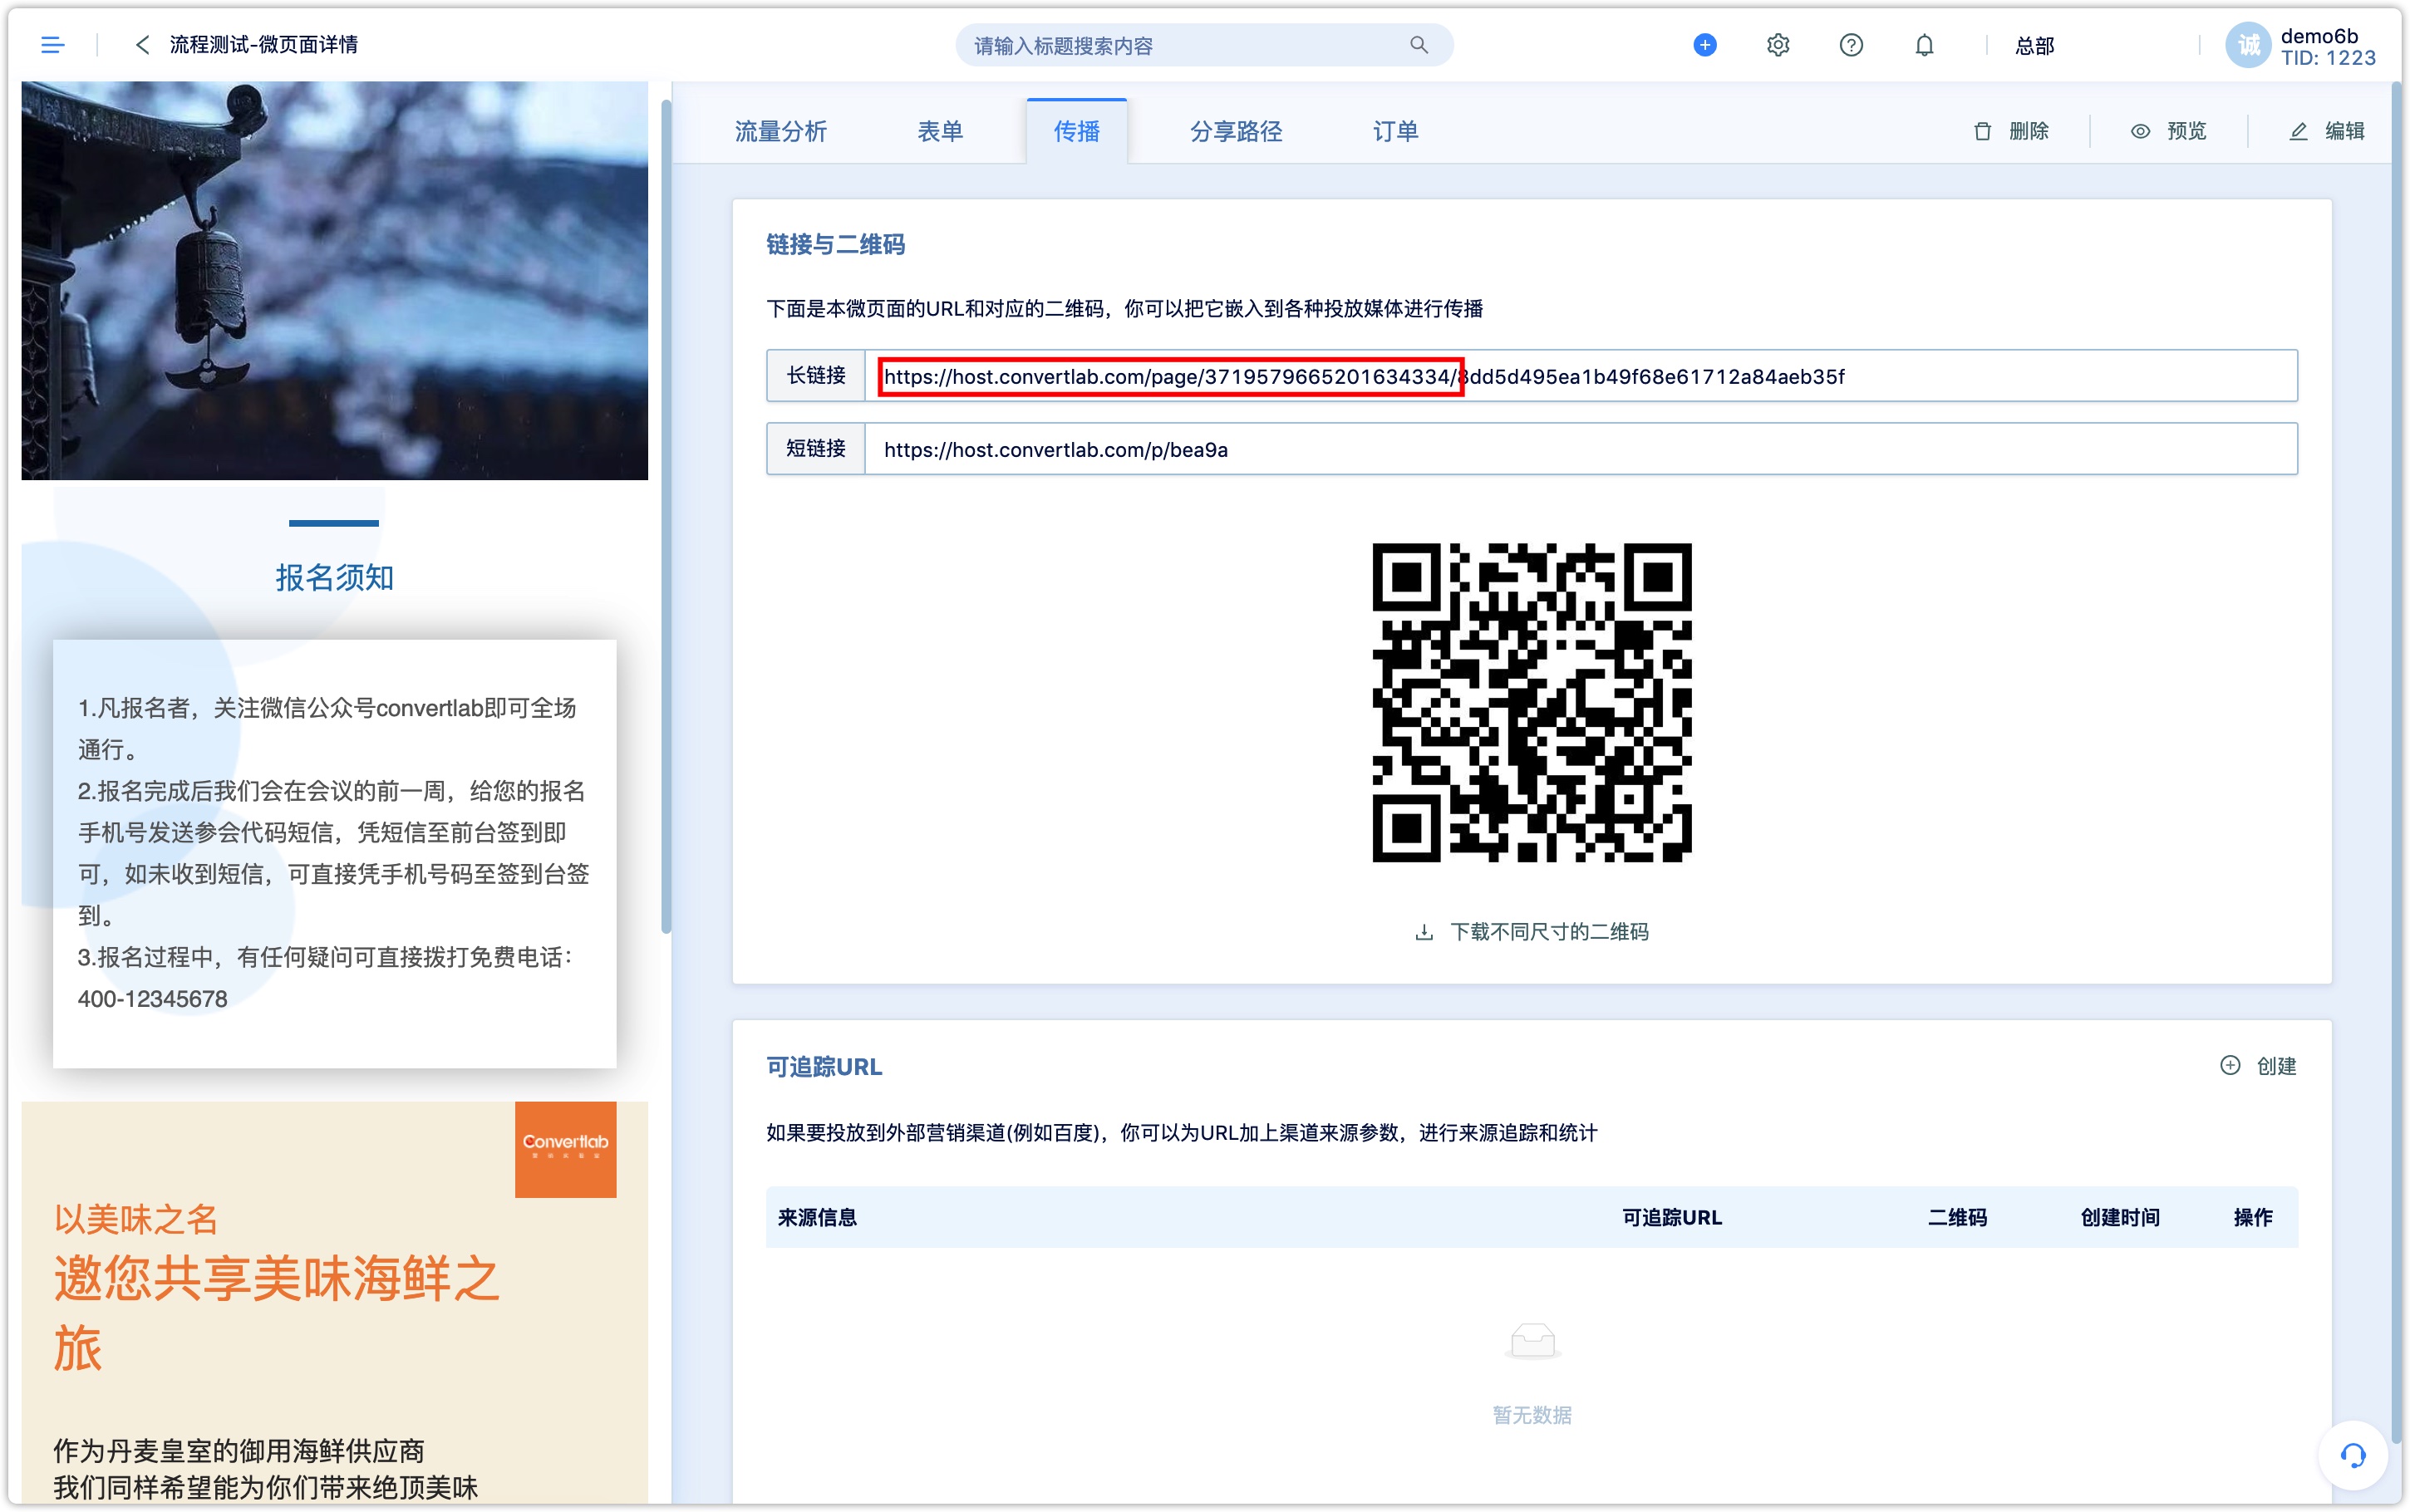Click the user avatar icon
This screenshot has height=1512, width=2410.
click(2247, 45)
